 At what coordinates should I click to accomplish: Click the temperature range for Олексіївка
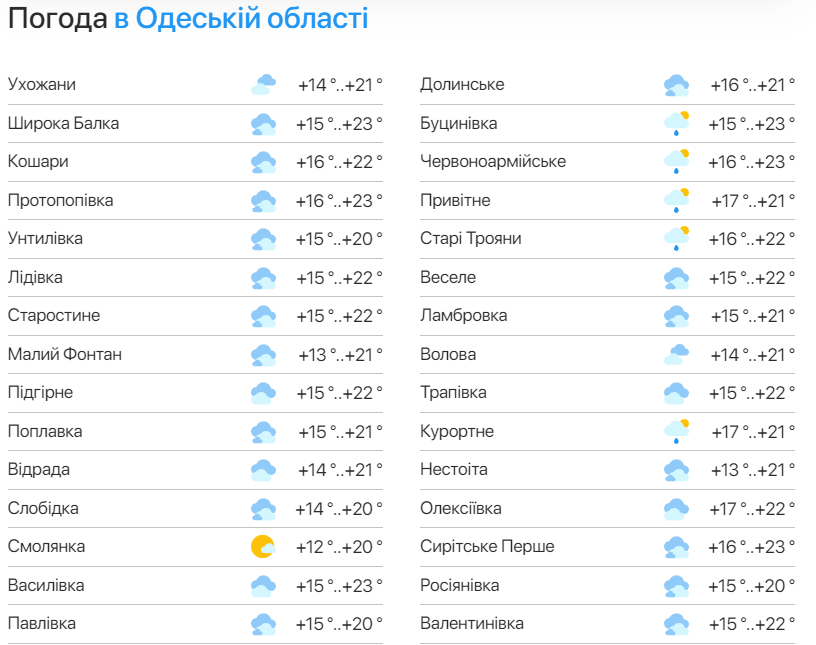point(752,509)
